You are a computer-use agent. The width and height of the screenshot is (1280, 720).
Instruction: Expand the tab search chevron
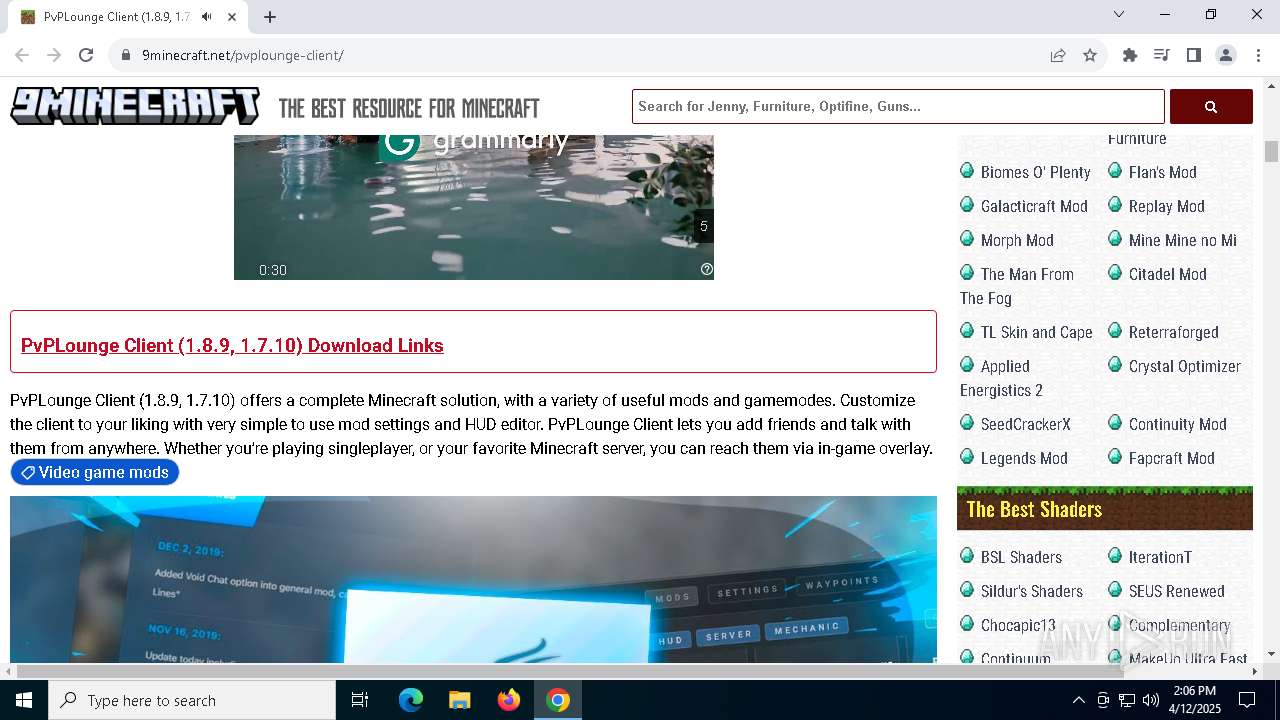click(1119, 14)
